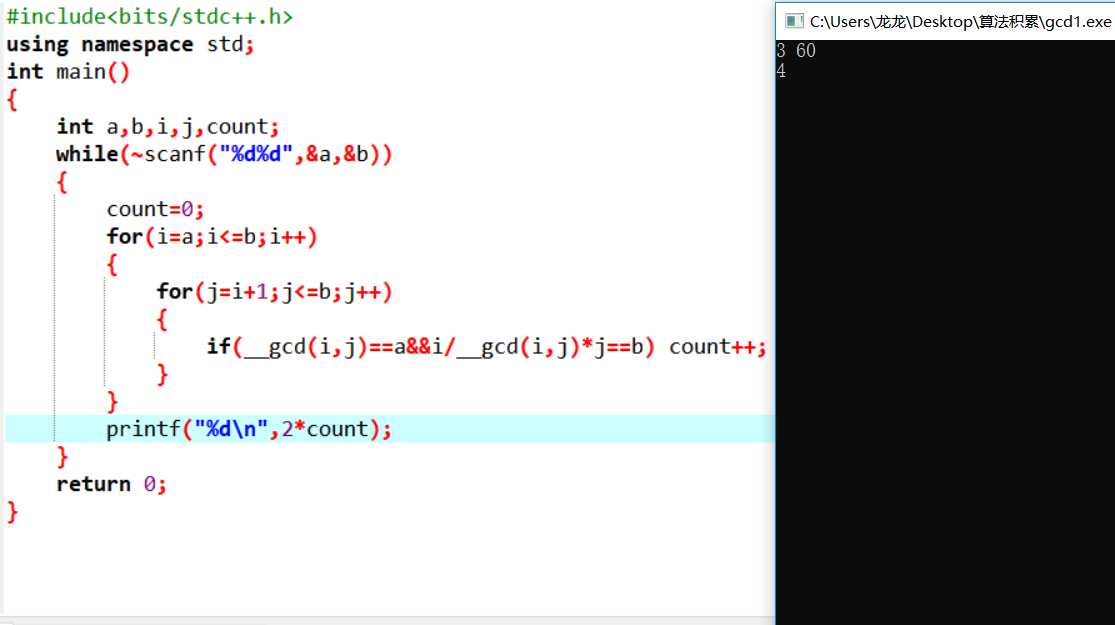Click the console output line '4'

pyautogui.click(x=781, y=71)
